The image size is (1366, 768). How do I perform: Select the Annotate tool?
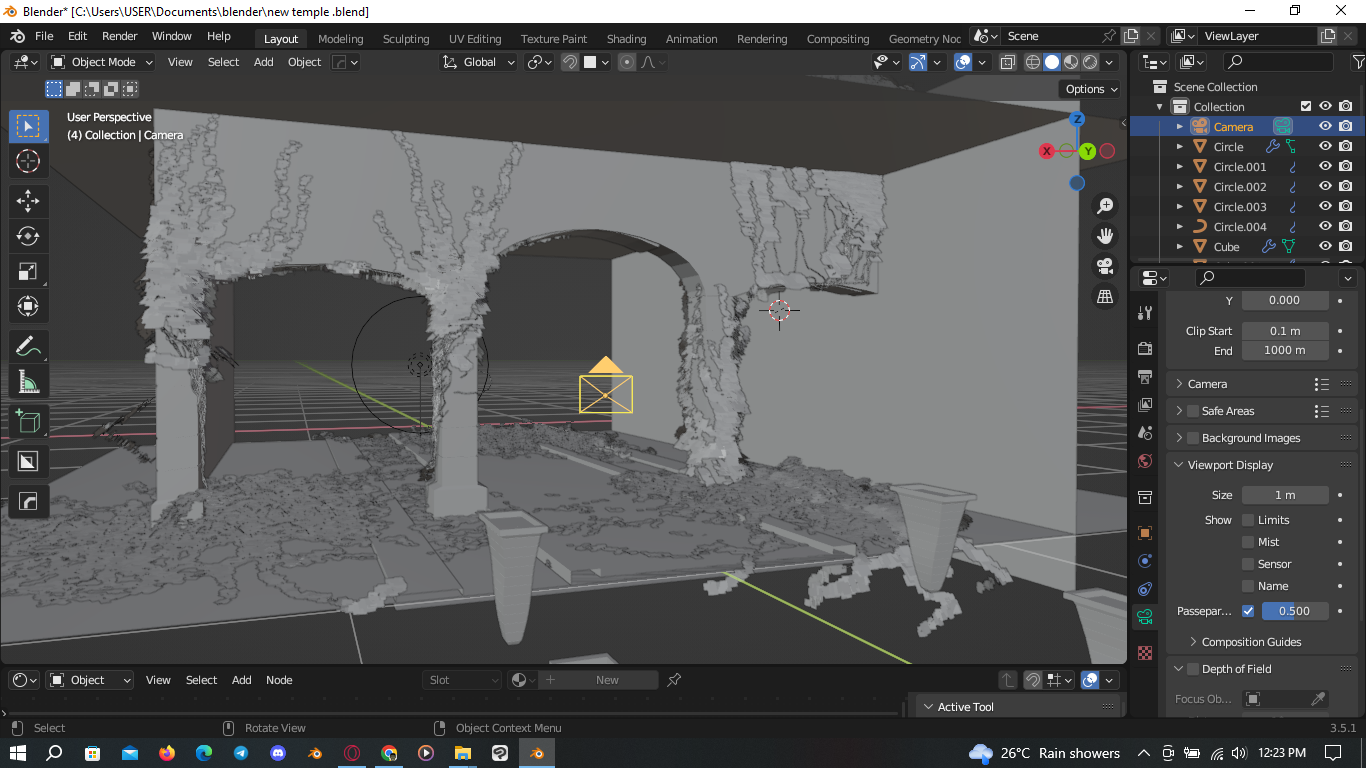(28, 347)
